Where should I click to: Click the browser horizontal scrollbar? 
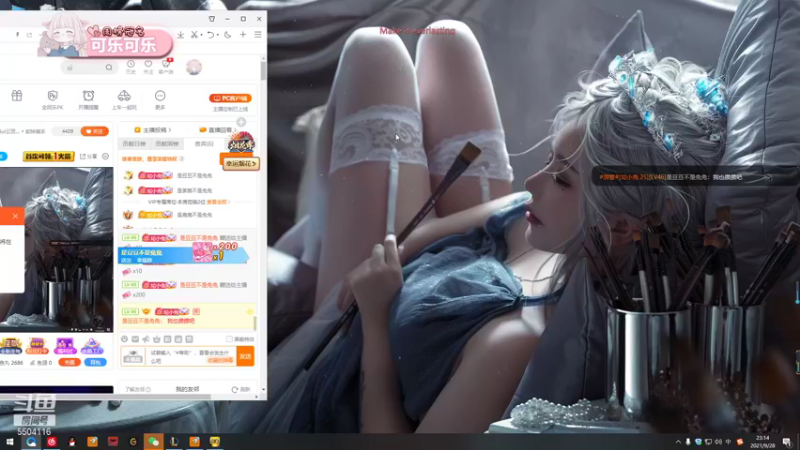[x=105, y=396]
